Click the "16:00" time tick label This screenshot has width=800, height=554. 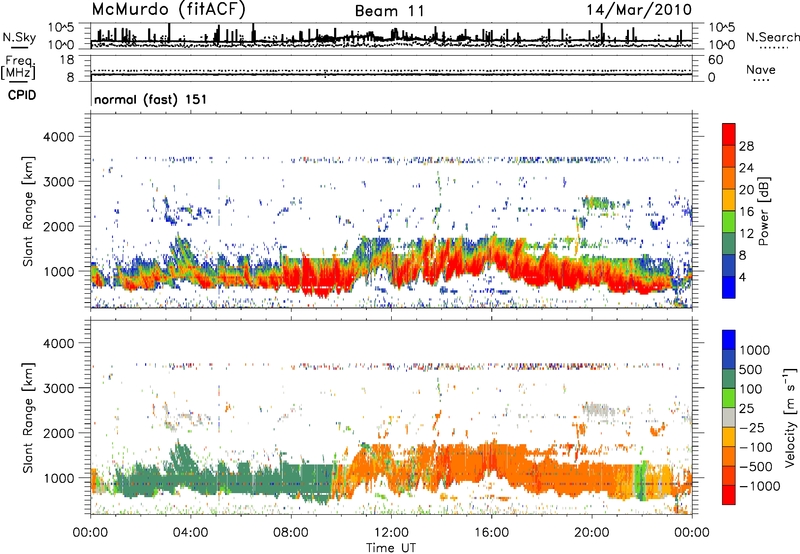(491, 533)
